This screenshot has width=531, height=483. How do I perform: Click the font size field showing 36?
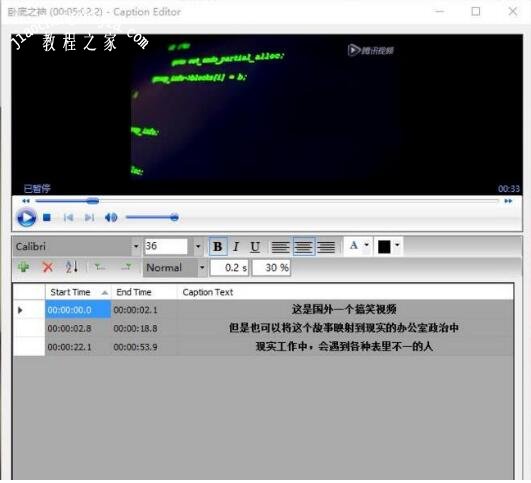pyautogui.click(x=166, y=246)
